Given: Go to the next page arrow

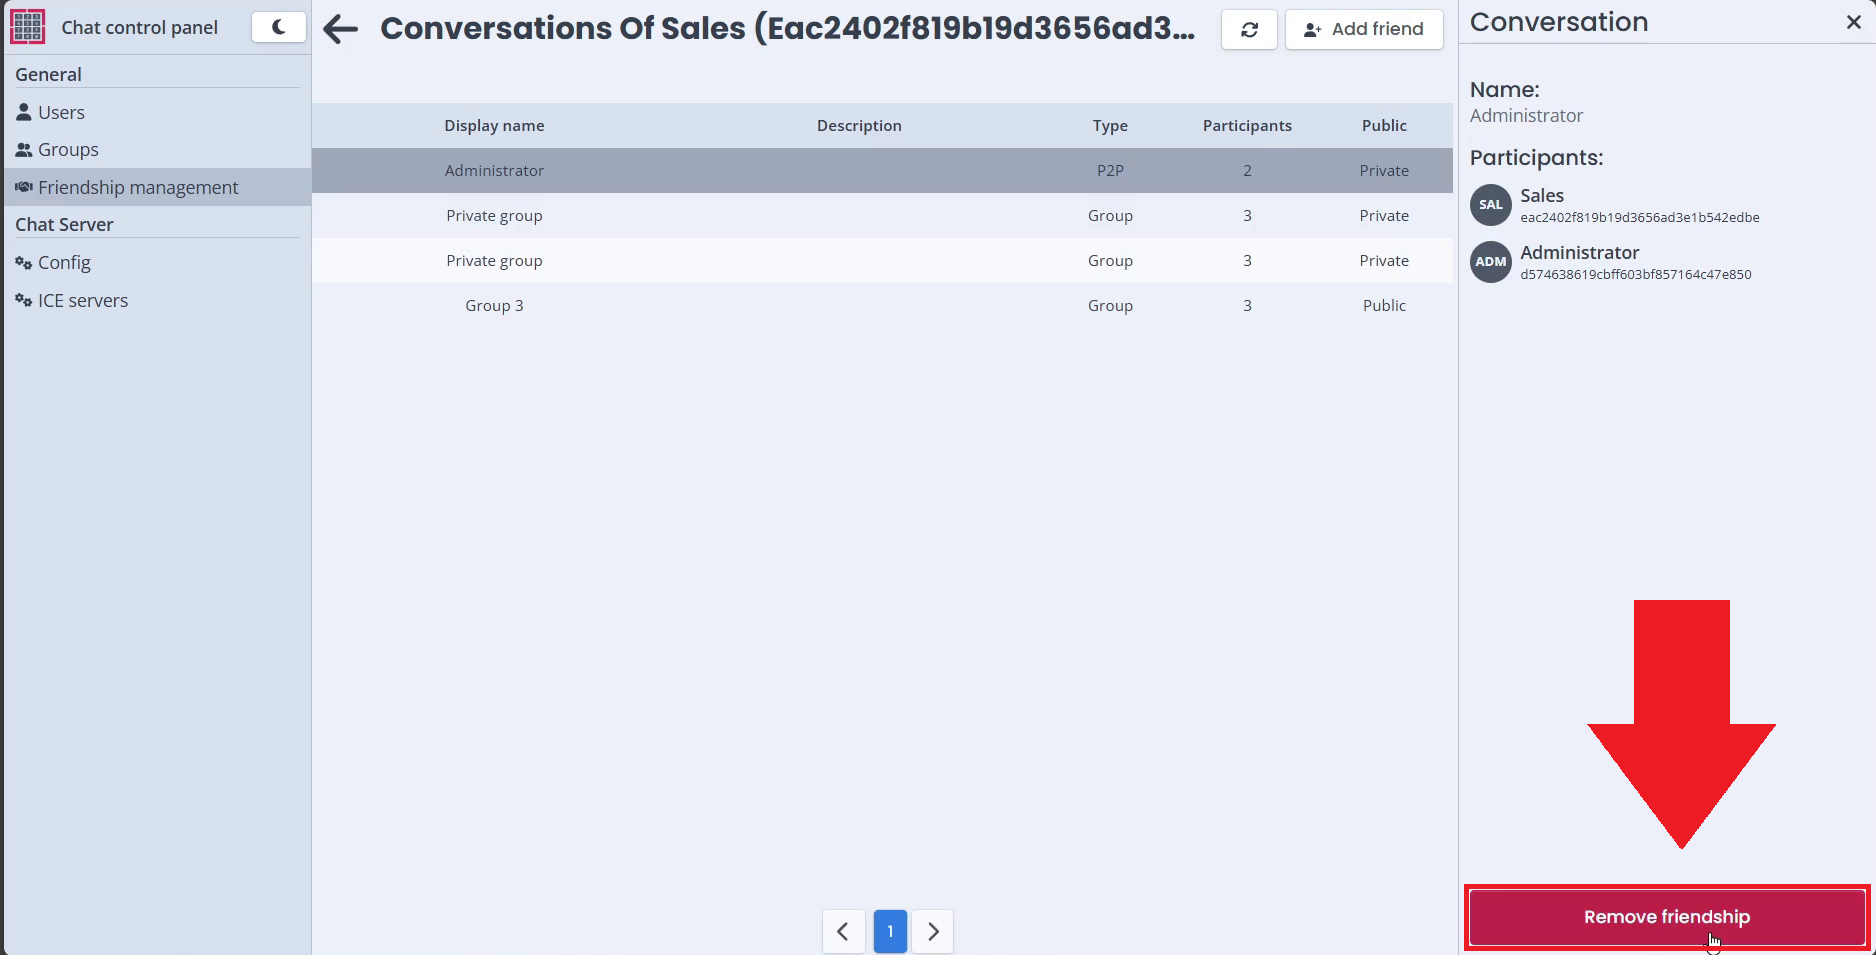Looking at the screenshot, I should point(933,932).
